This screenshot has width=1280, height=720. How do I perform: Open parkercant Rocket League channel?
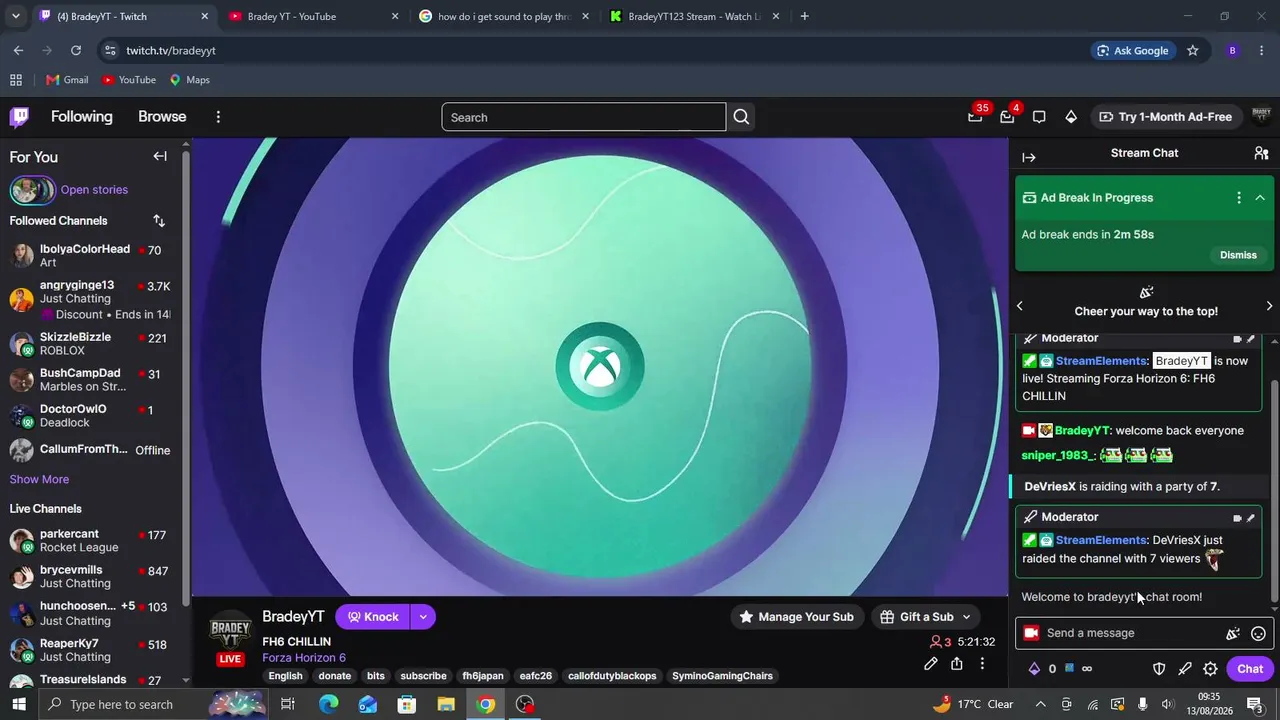click(90, 541)
